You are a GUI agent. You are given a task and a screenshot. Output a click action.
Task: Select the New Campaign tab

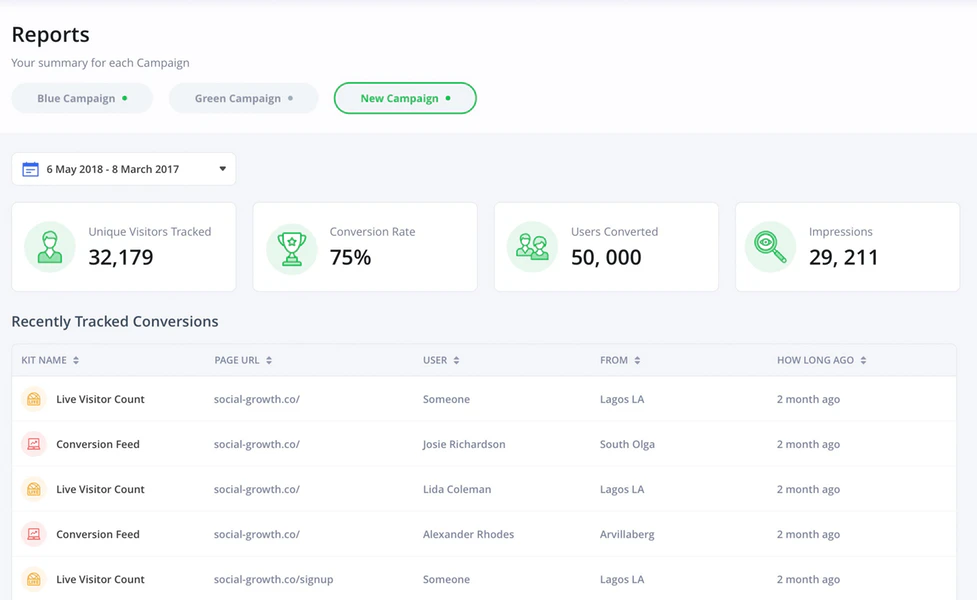click(405, 98)
